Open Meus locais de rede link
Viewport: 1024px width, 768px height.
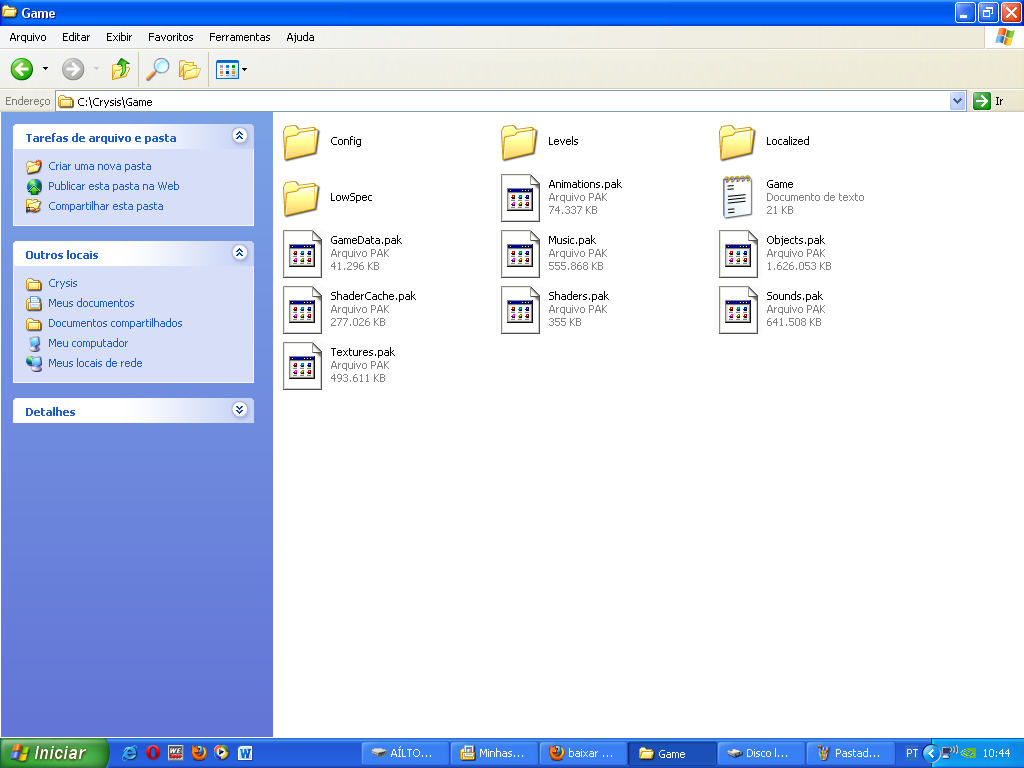coord(95,363)
